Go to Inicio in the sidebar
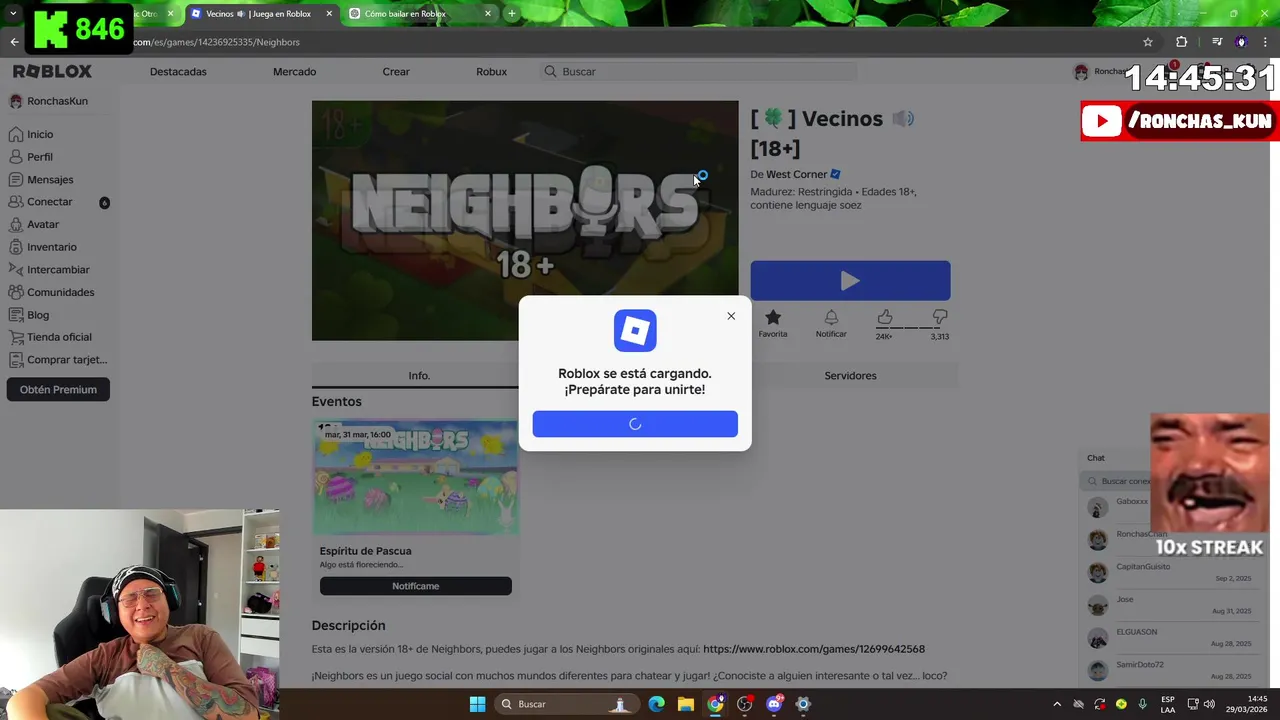Viewport: 1280px width, 720px height. (31, 134)
